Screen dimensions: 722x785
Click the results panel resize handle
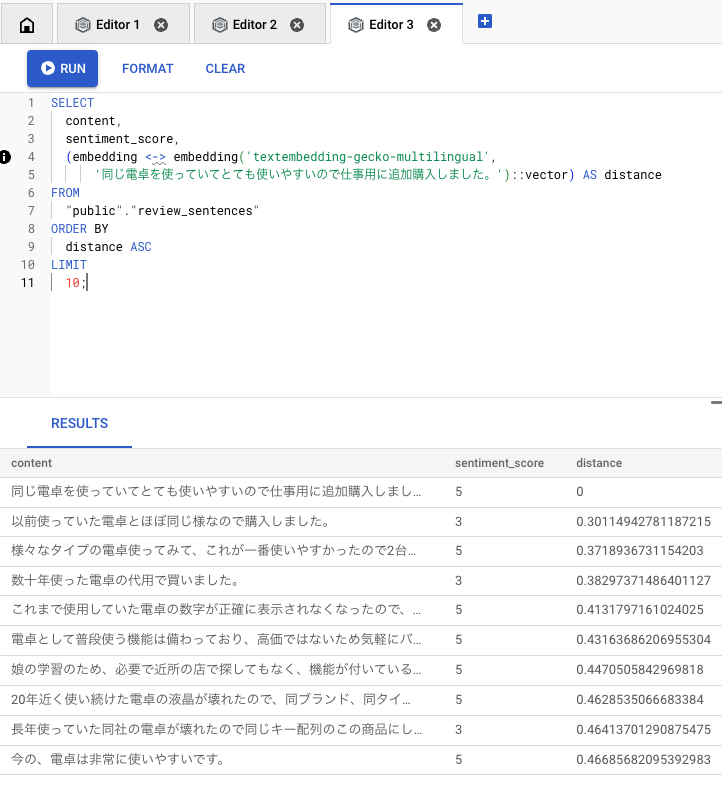716,402
